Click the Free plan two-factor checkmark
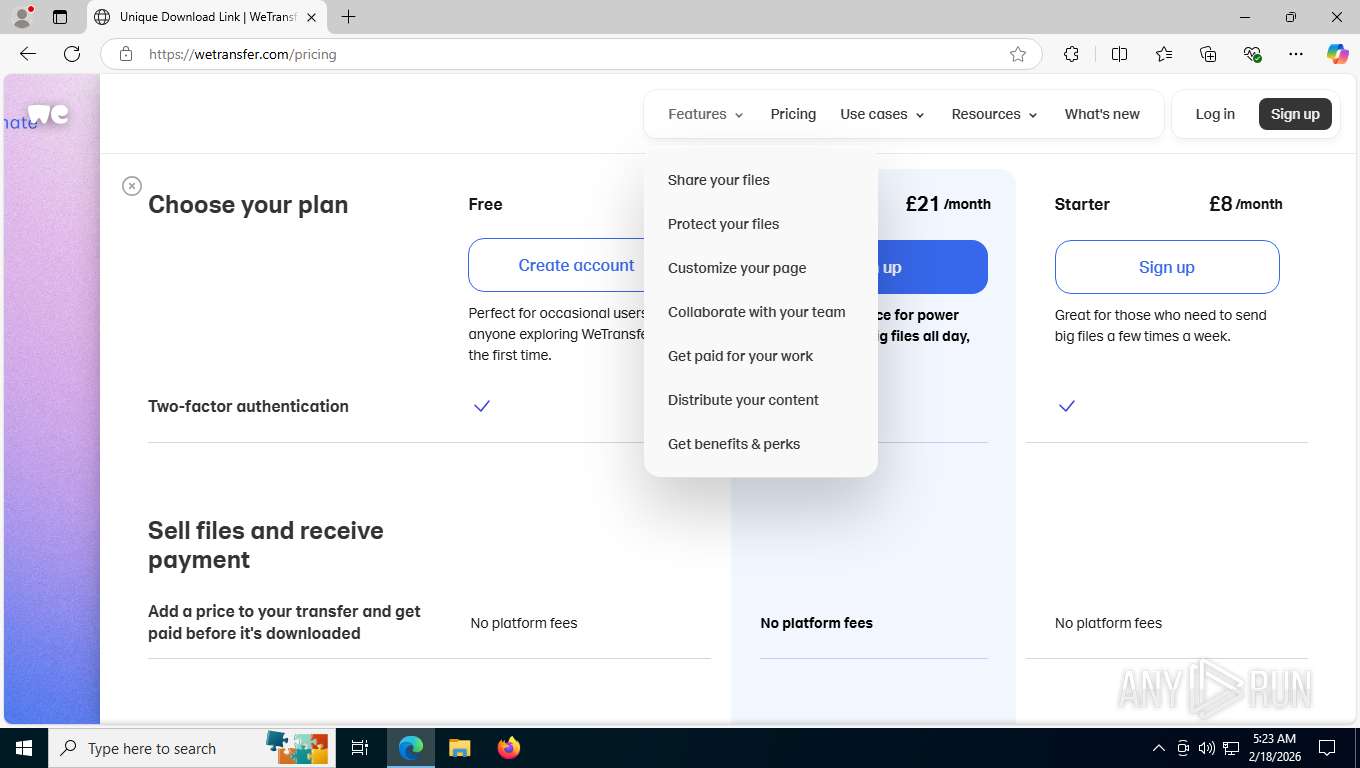The height and width of the screenshot is (768, 1360). 482,406
